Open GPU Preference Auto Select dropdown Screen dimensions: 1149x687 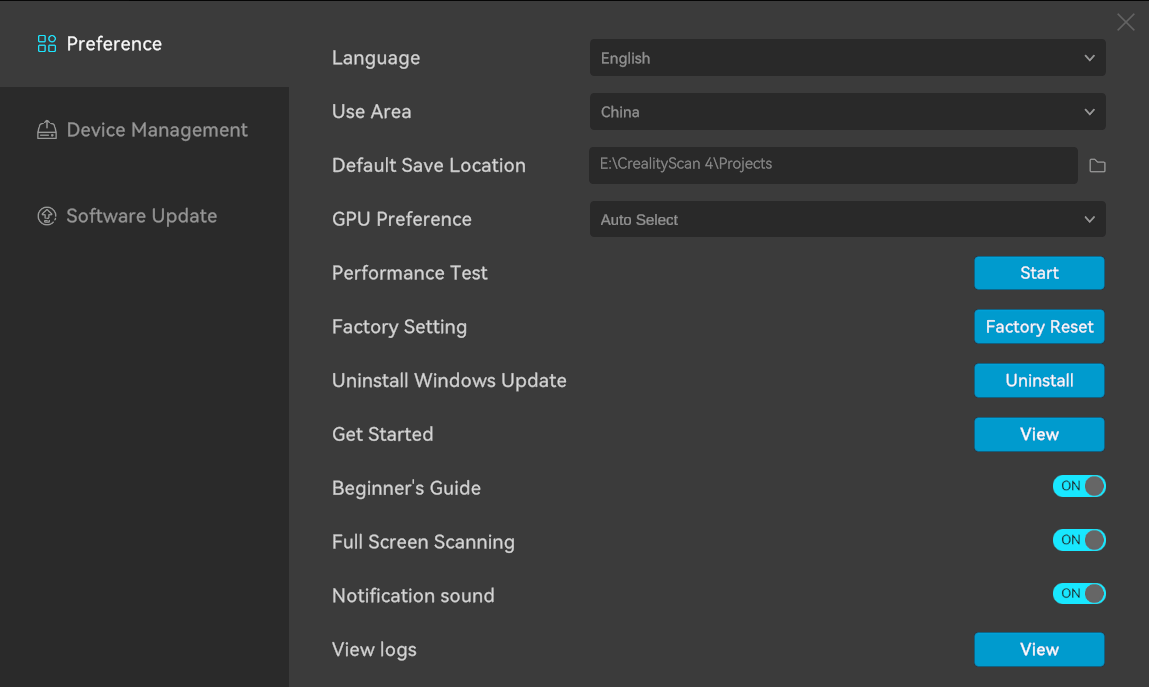pyautogui.click(x=847, y=220)
